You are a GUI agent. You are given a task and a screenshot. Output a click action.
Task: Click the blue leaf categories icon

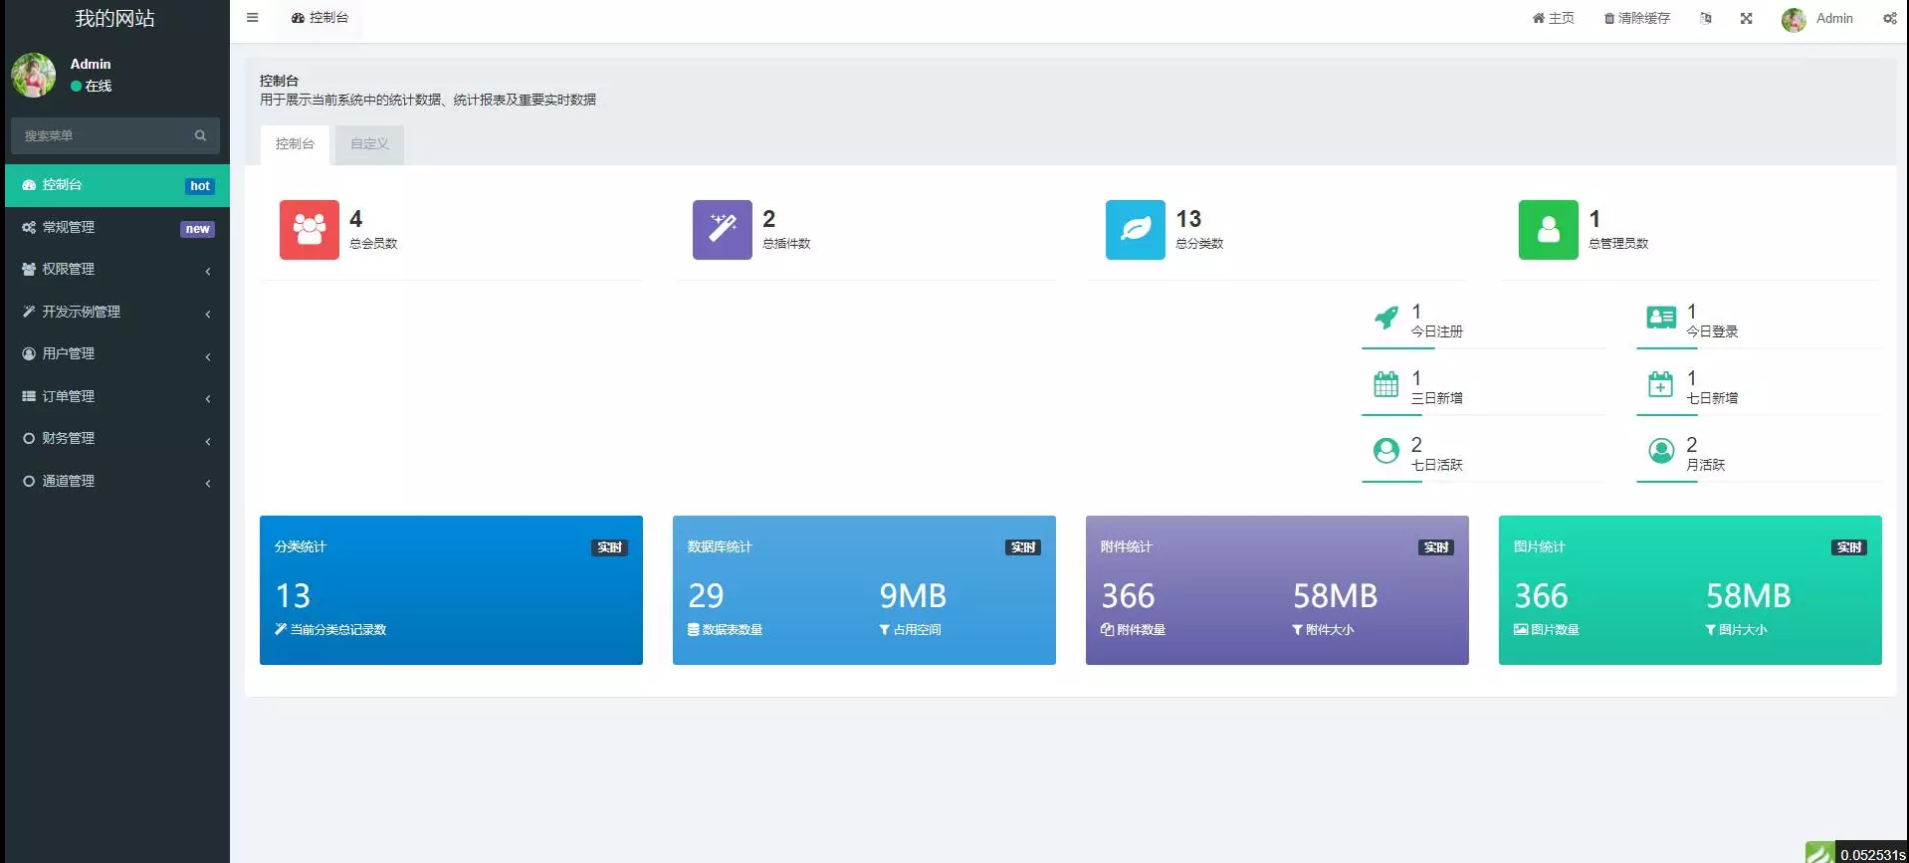(x=1135, y=230)
